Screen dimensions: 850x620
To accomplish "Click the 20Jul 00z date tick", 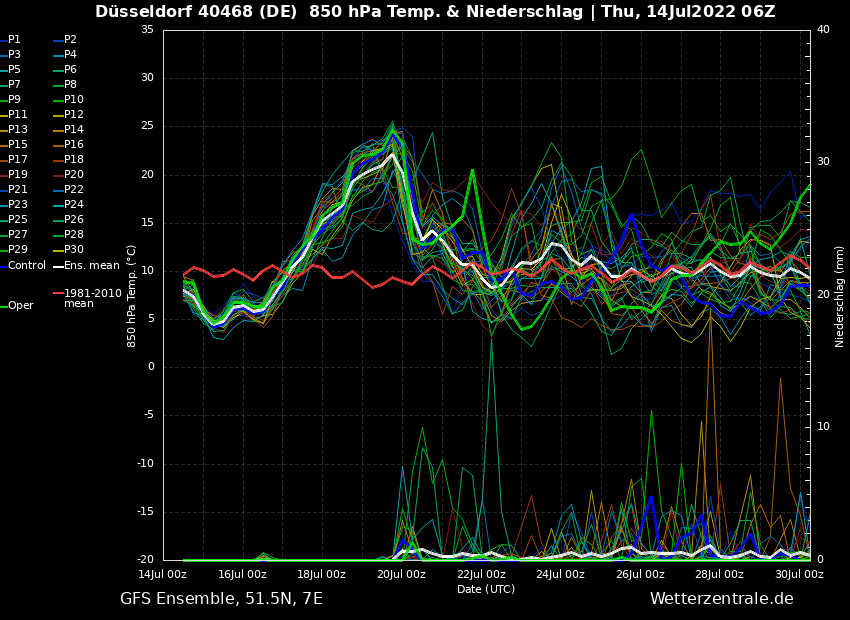I will point(401,574).
